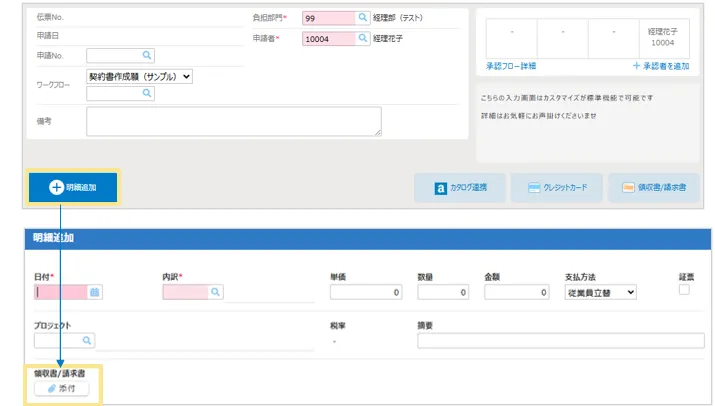Click the 負担部門 search magnifier icon
The width and height of the screenshot is (715, 406).
point(362,18)
